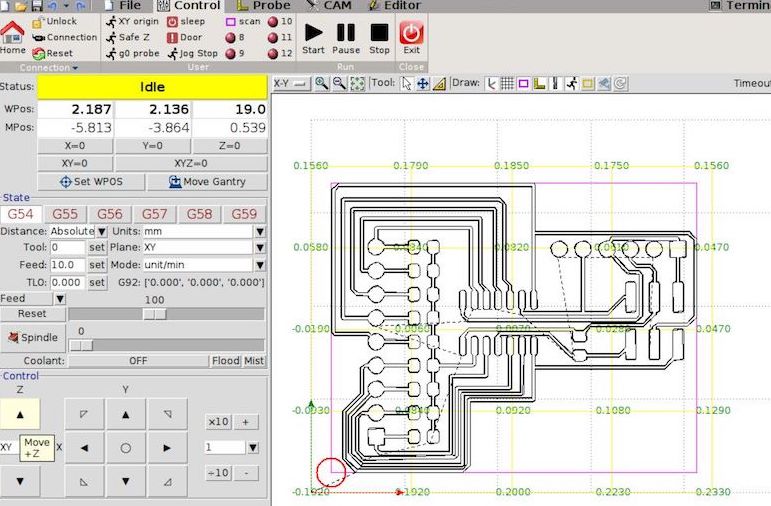771x506 pixels.
Task: Toggle the camera draw option
Action: click(x=604, y=84)
